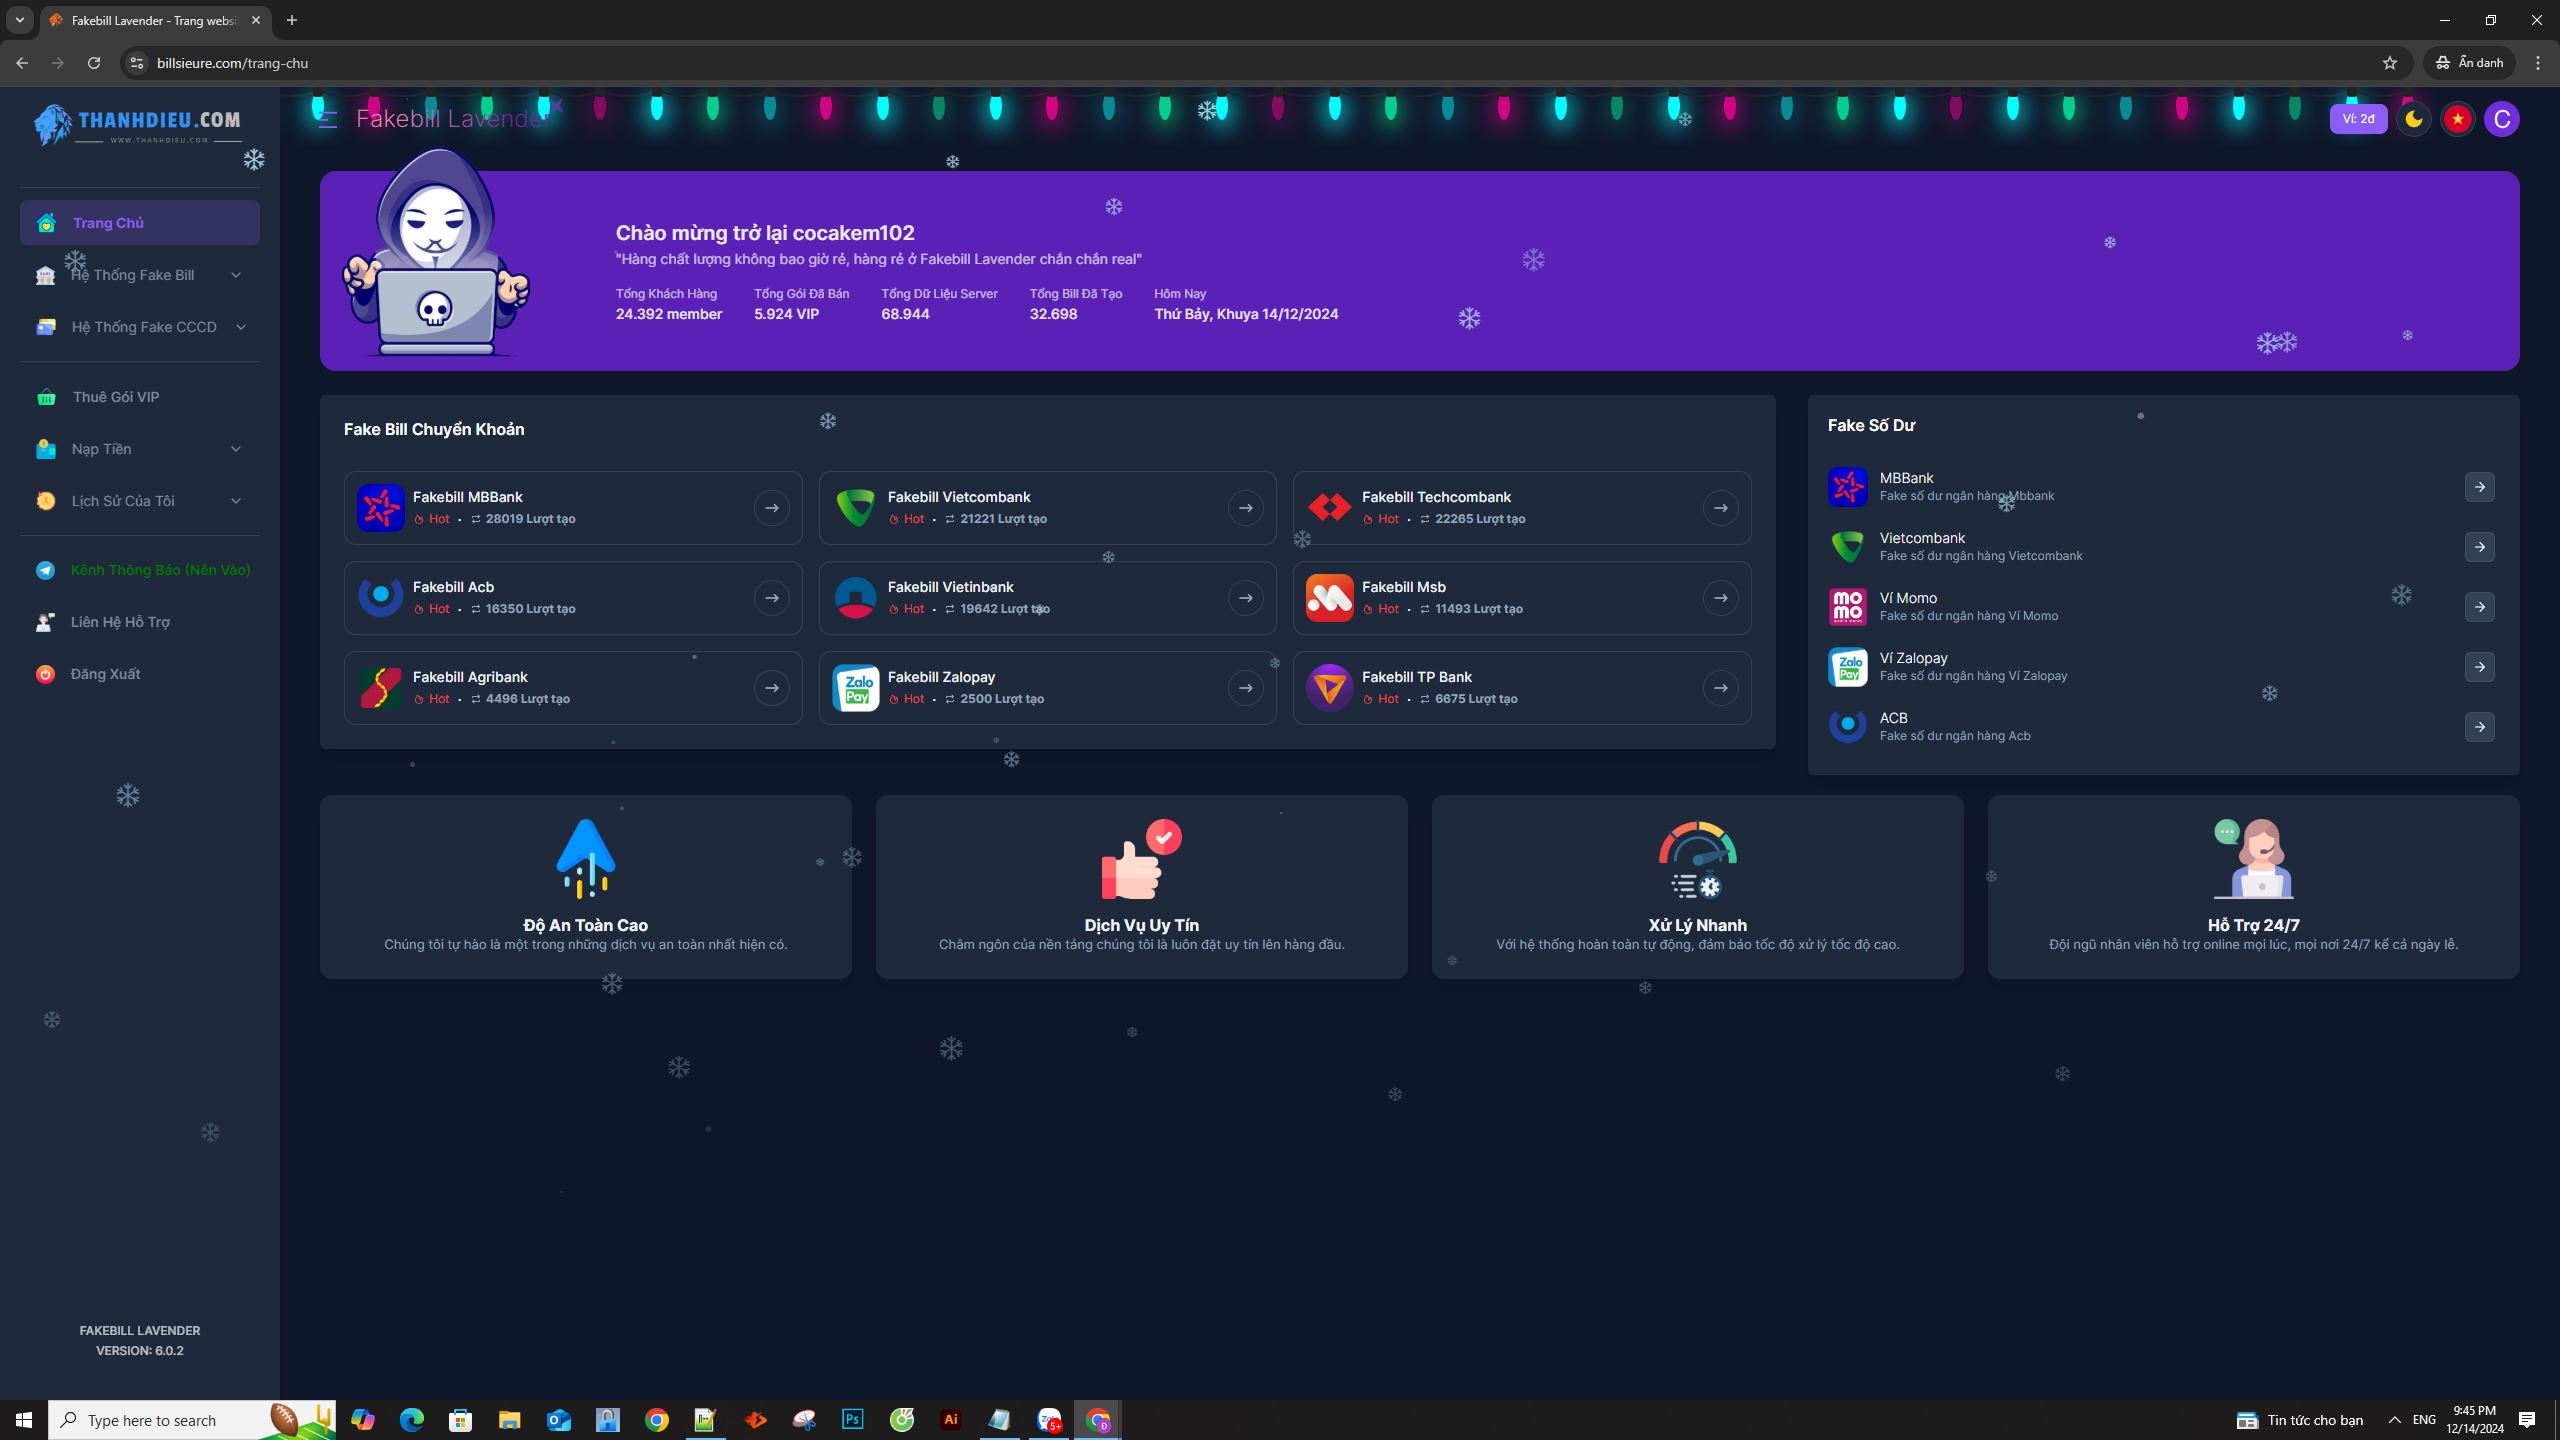
Task: Toggle dark mode with the moon icon
Action: [2413, 119]
